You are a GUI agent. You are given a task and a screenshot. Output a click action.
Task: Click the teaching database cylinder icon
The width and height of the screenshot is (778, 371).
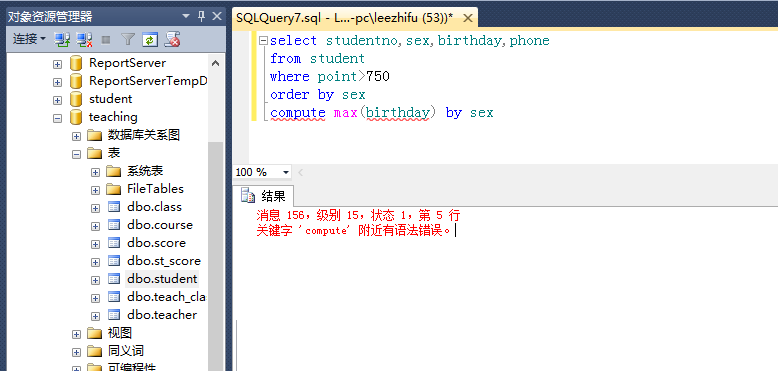(x=75, y=117)
